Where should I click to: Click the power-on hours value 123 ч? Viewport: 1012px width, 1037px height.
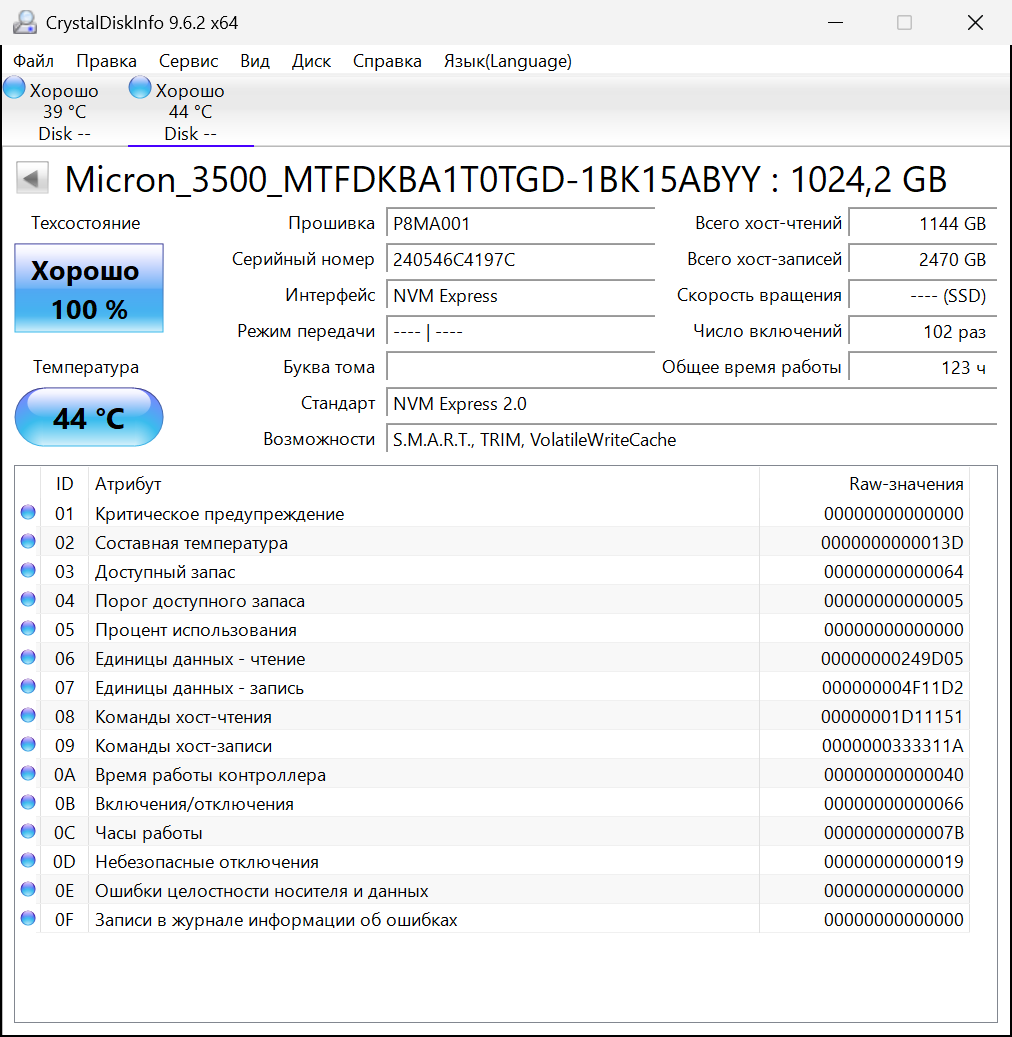click(923, 367)
